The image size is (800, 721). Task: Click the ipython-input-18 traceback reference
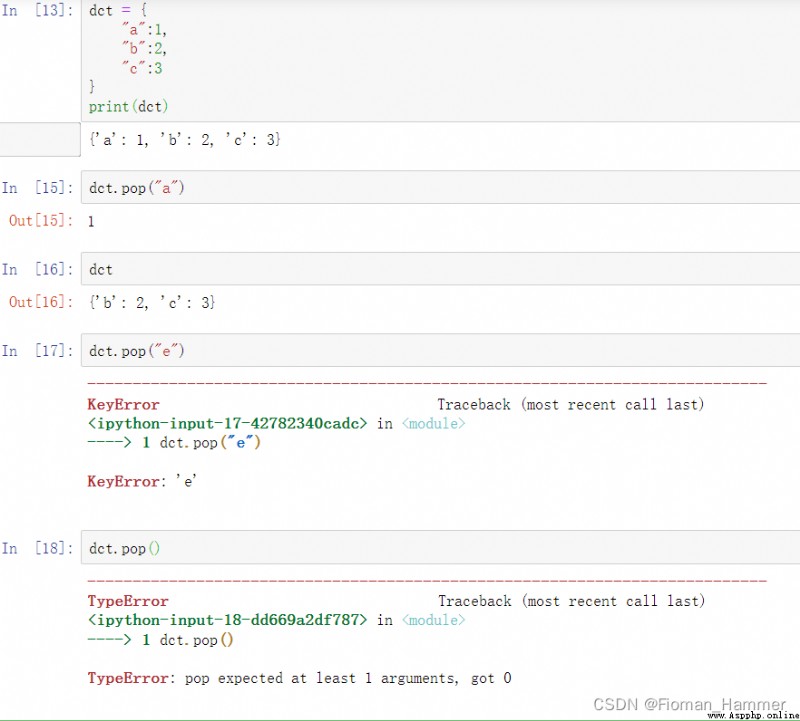tap(227, 620)
